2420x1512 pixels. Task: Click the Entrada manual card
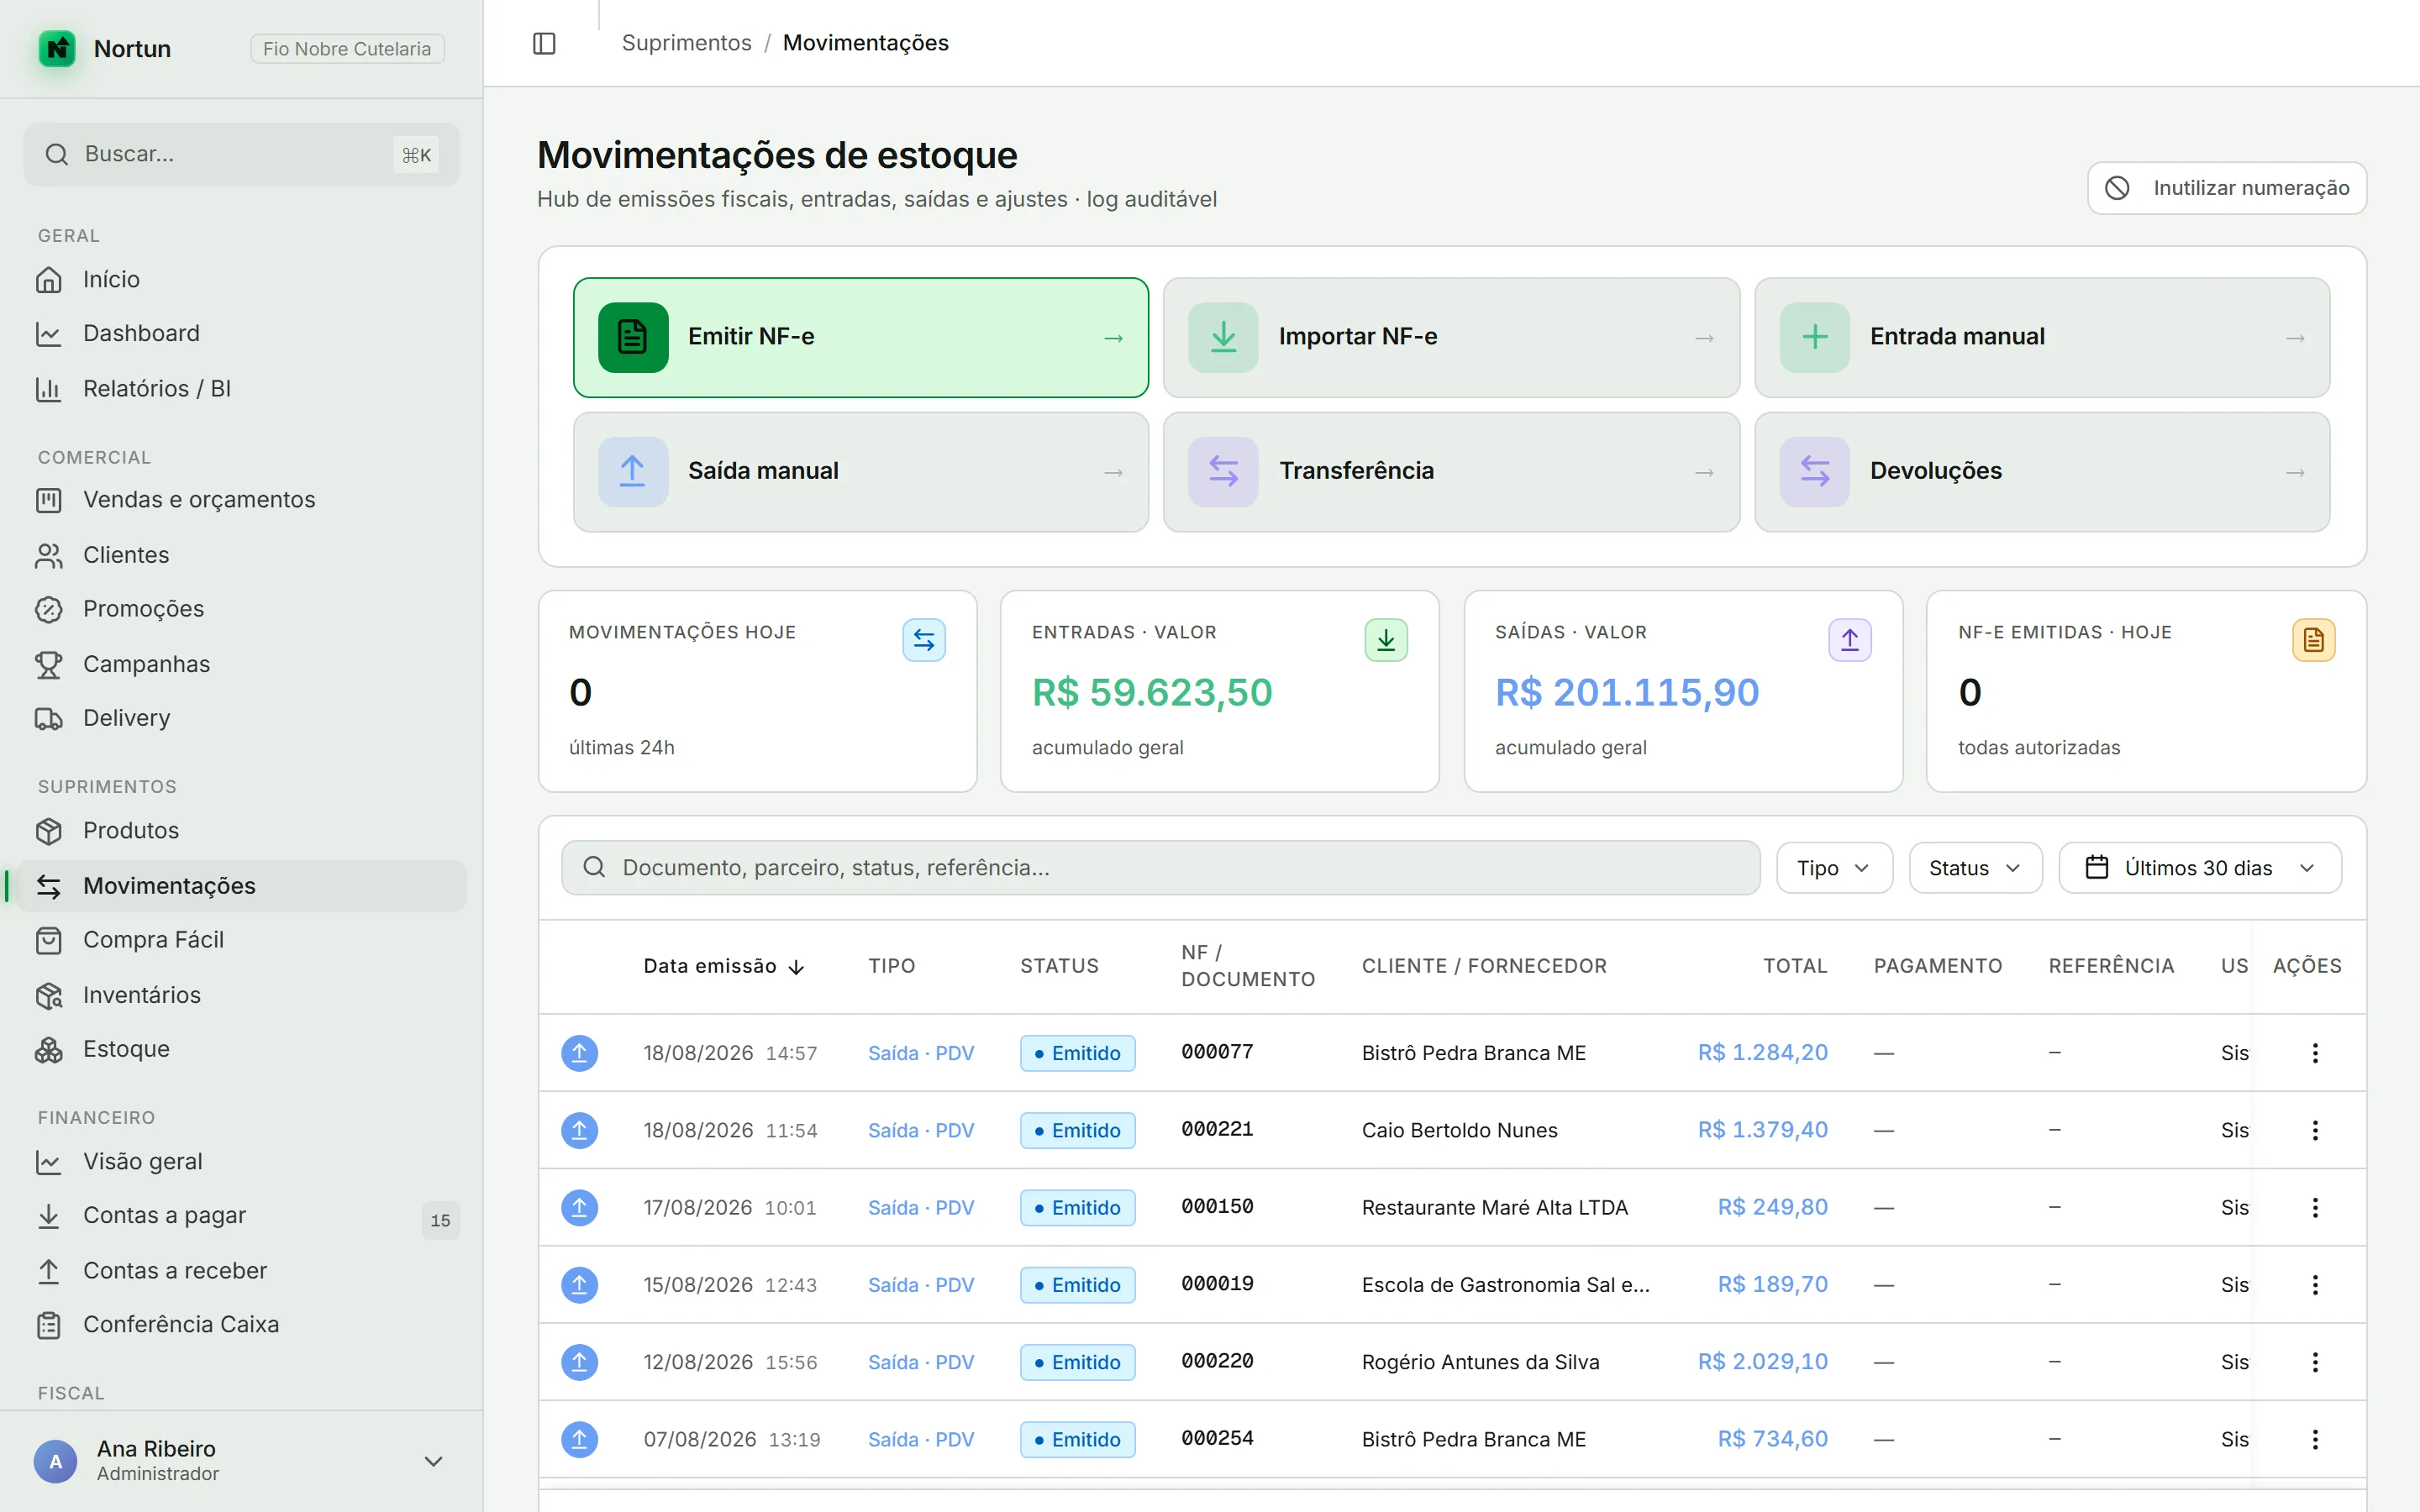point(2042,337)
